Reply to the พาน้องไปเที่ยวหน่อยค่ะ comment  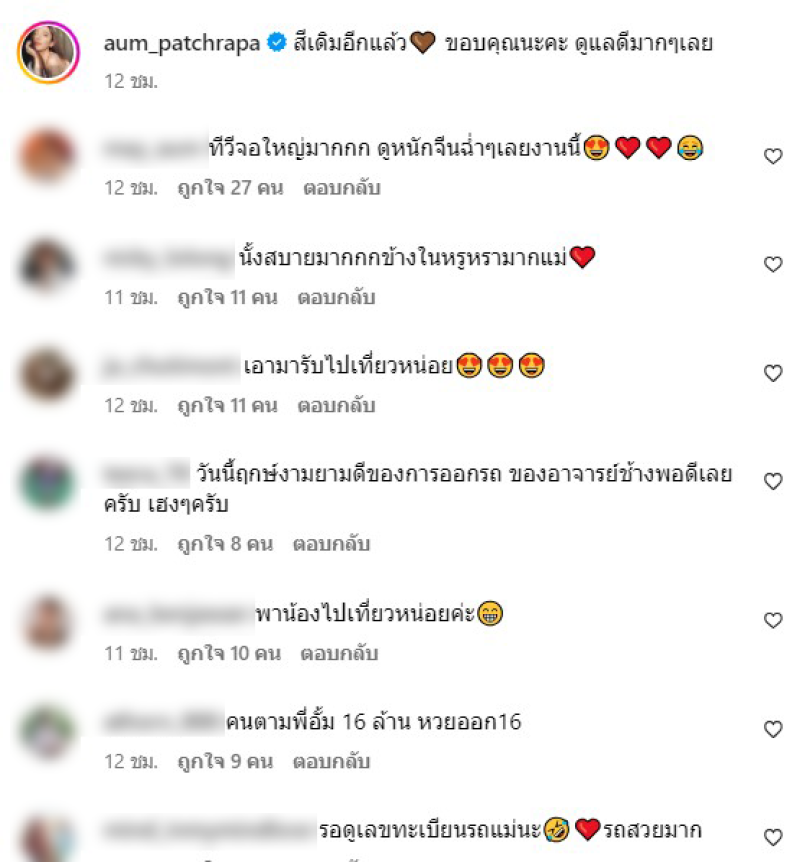(339, 653)
